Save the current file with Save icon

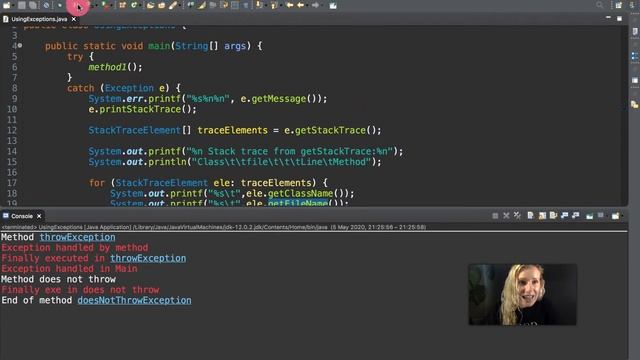click(22, 5)
